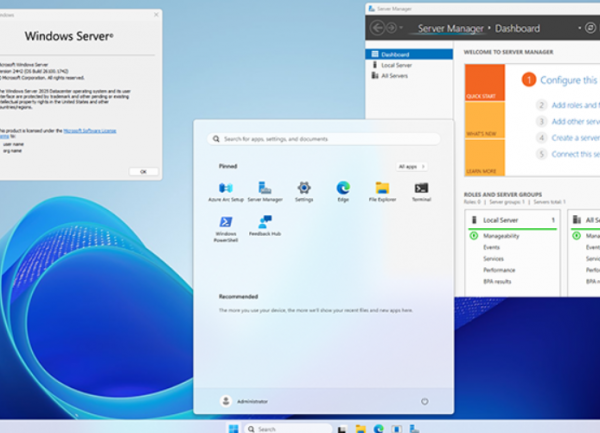Open Microsoft Software License Terms link
The image size is (600, 433).
click(x=90, y=131)
